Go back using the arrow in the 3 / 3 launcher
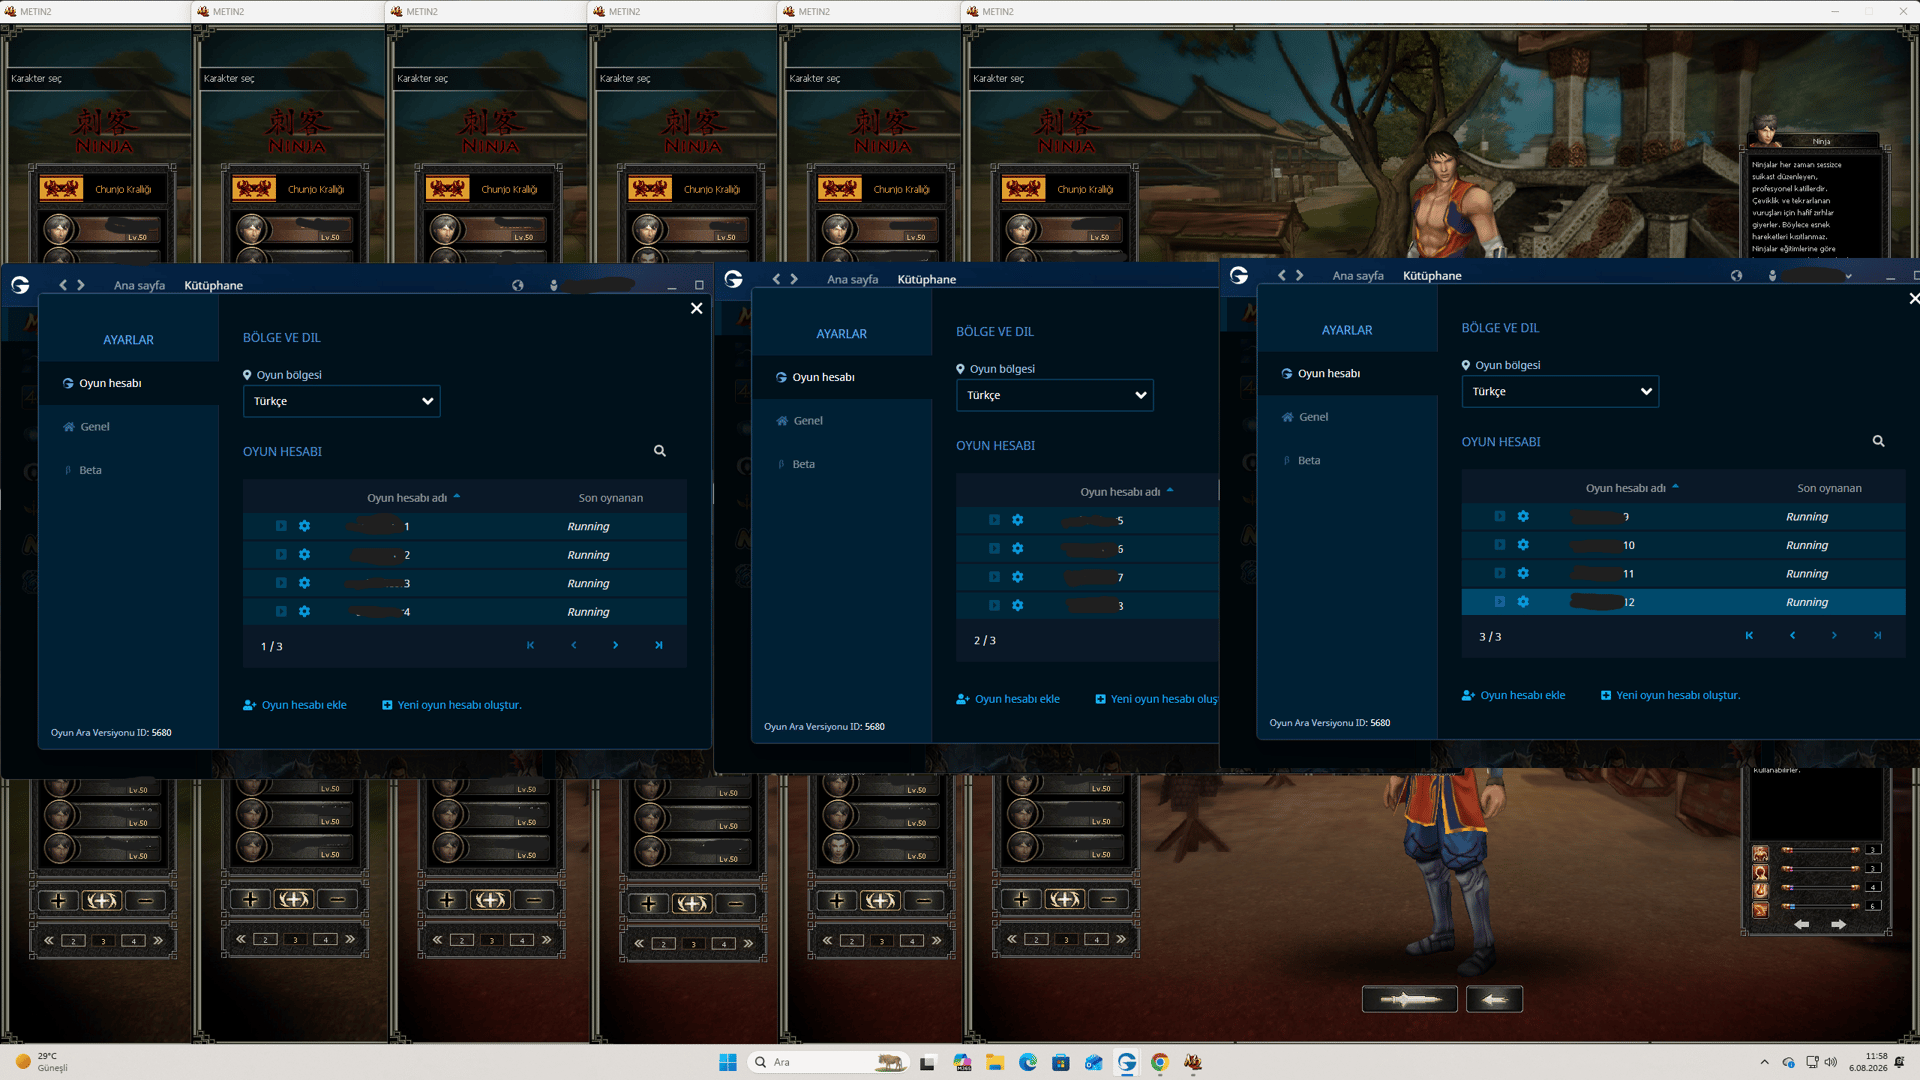1920x1080 pixels. click(x=1282, y=275)
